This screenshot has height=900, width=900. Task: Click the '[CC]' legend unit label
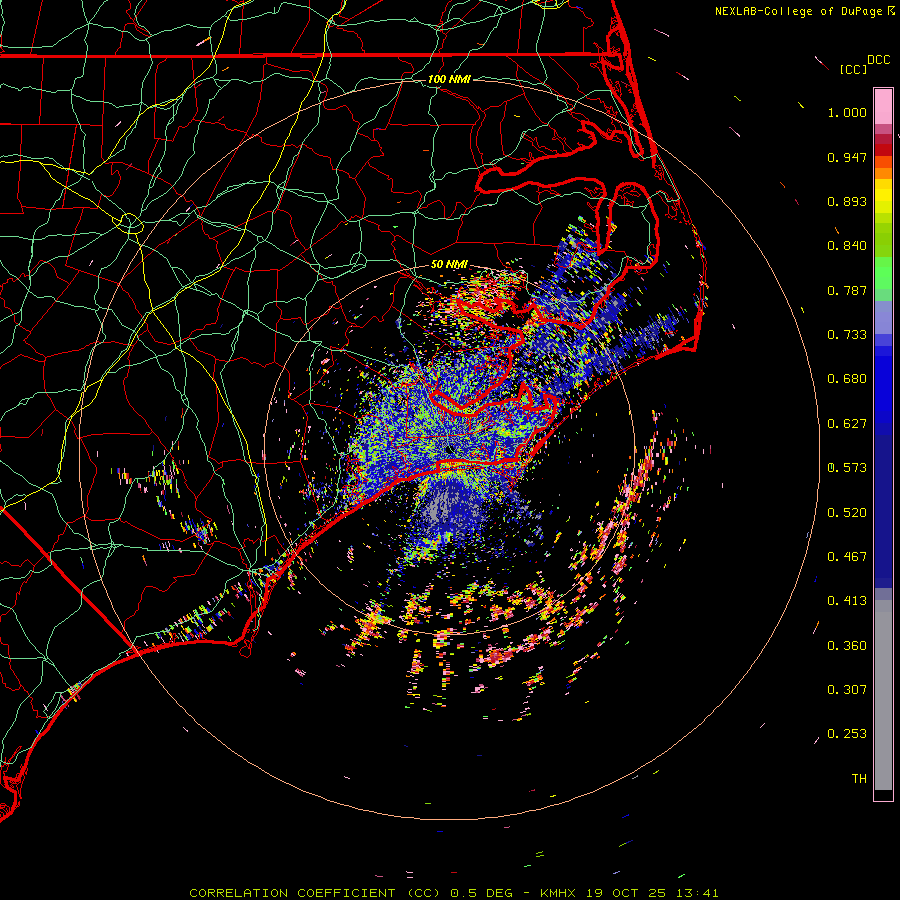[x=853, y=69]
